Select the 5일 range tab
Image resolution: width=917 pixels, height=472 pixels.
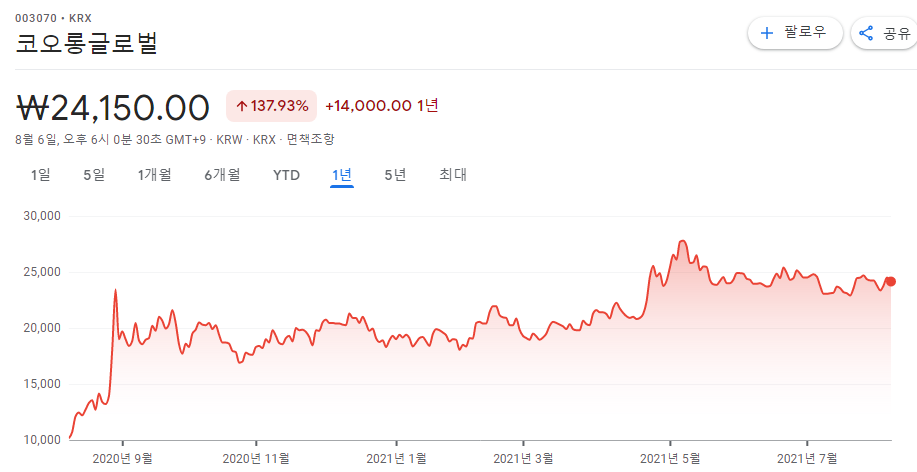point(94,175)
